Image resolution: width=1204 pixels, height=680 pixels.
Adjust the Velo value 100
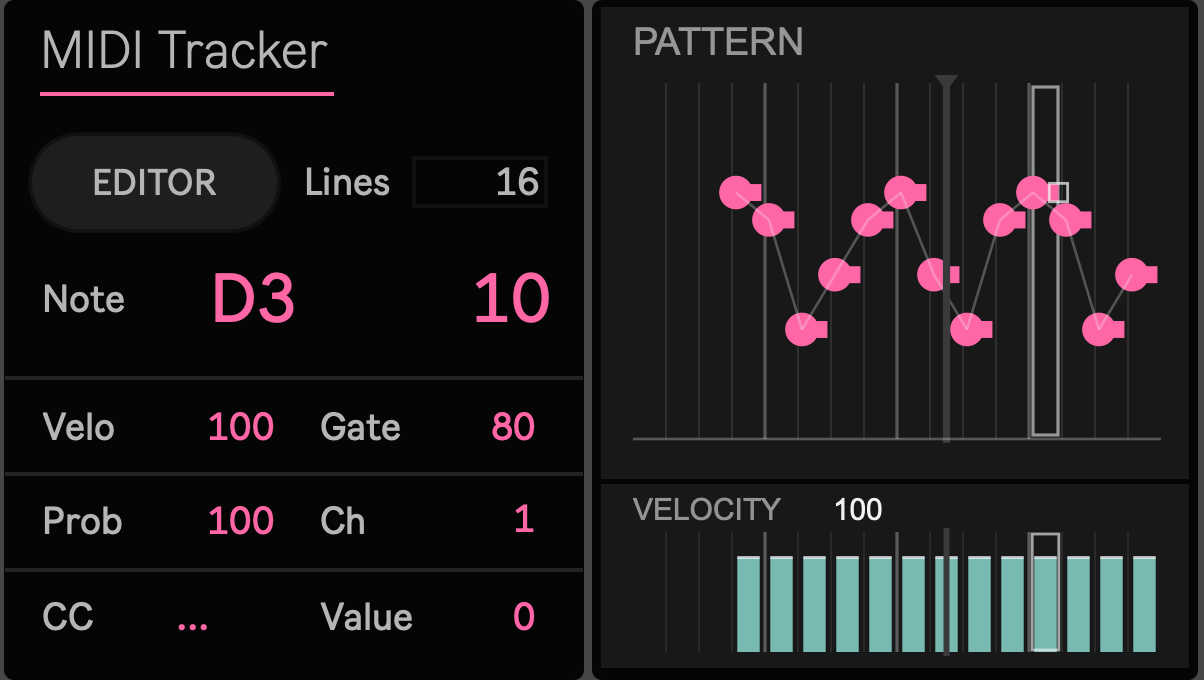tap(241, 427)
